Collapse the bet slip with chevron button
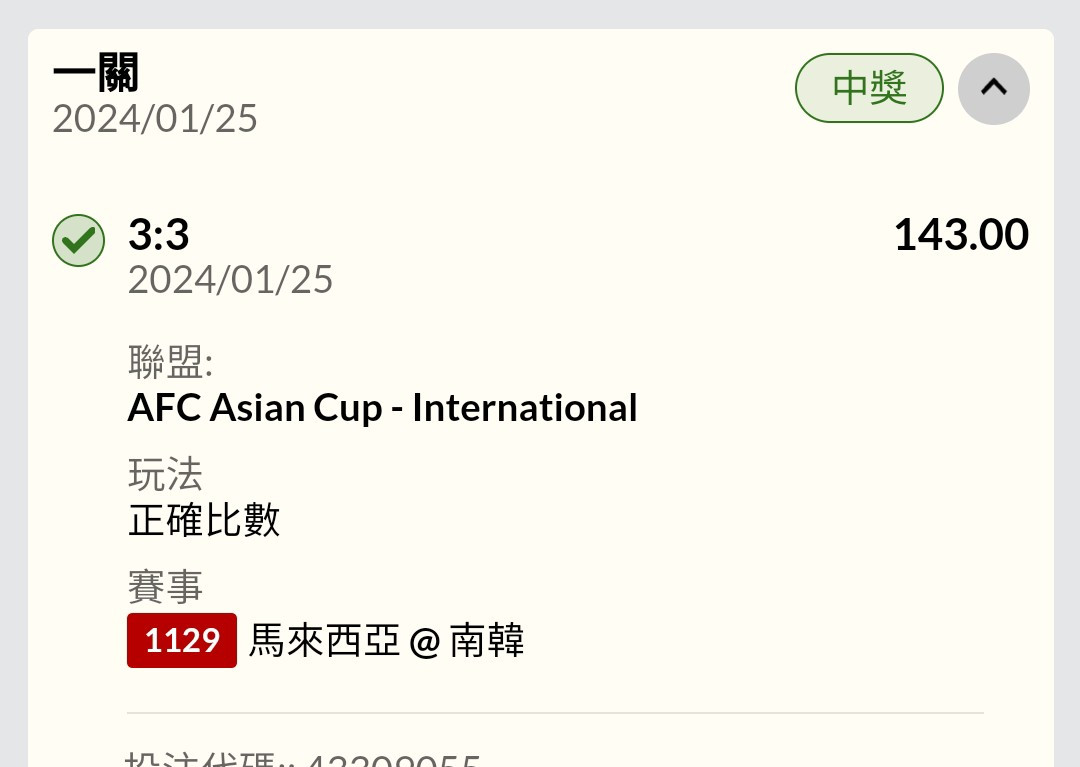 coord(993,89)
